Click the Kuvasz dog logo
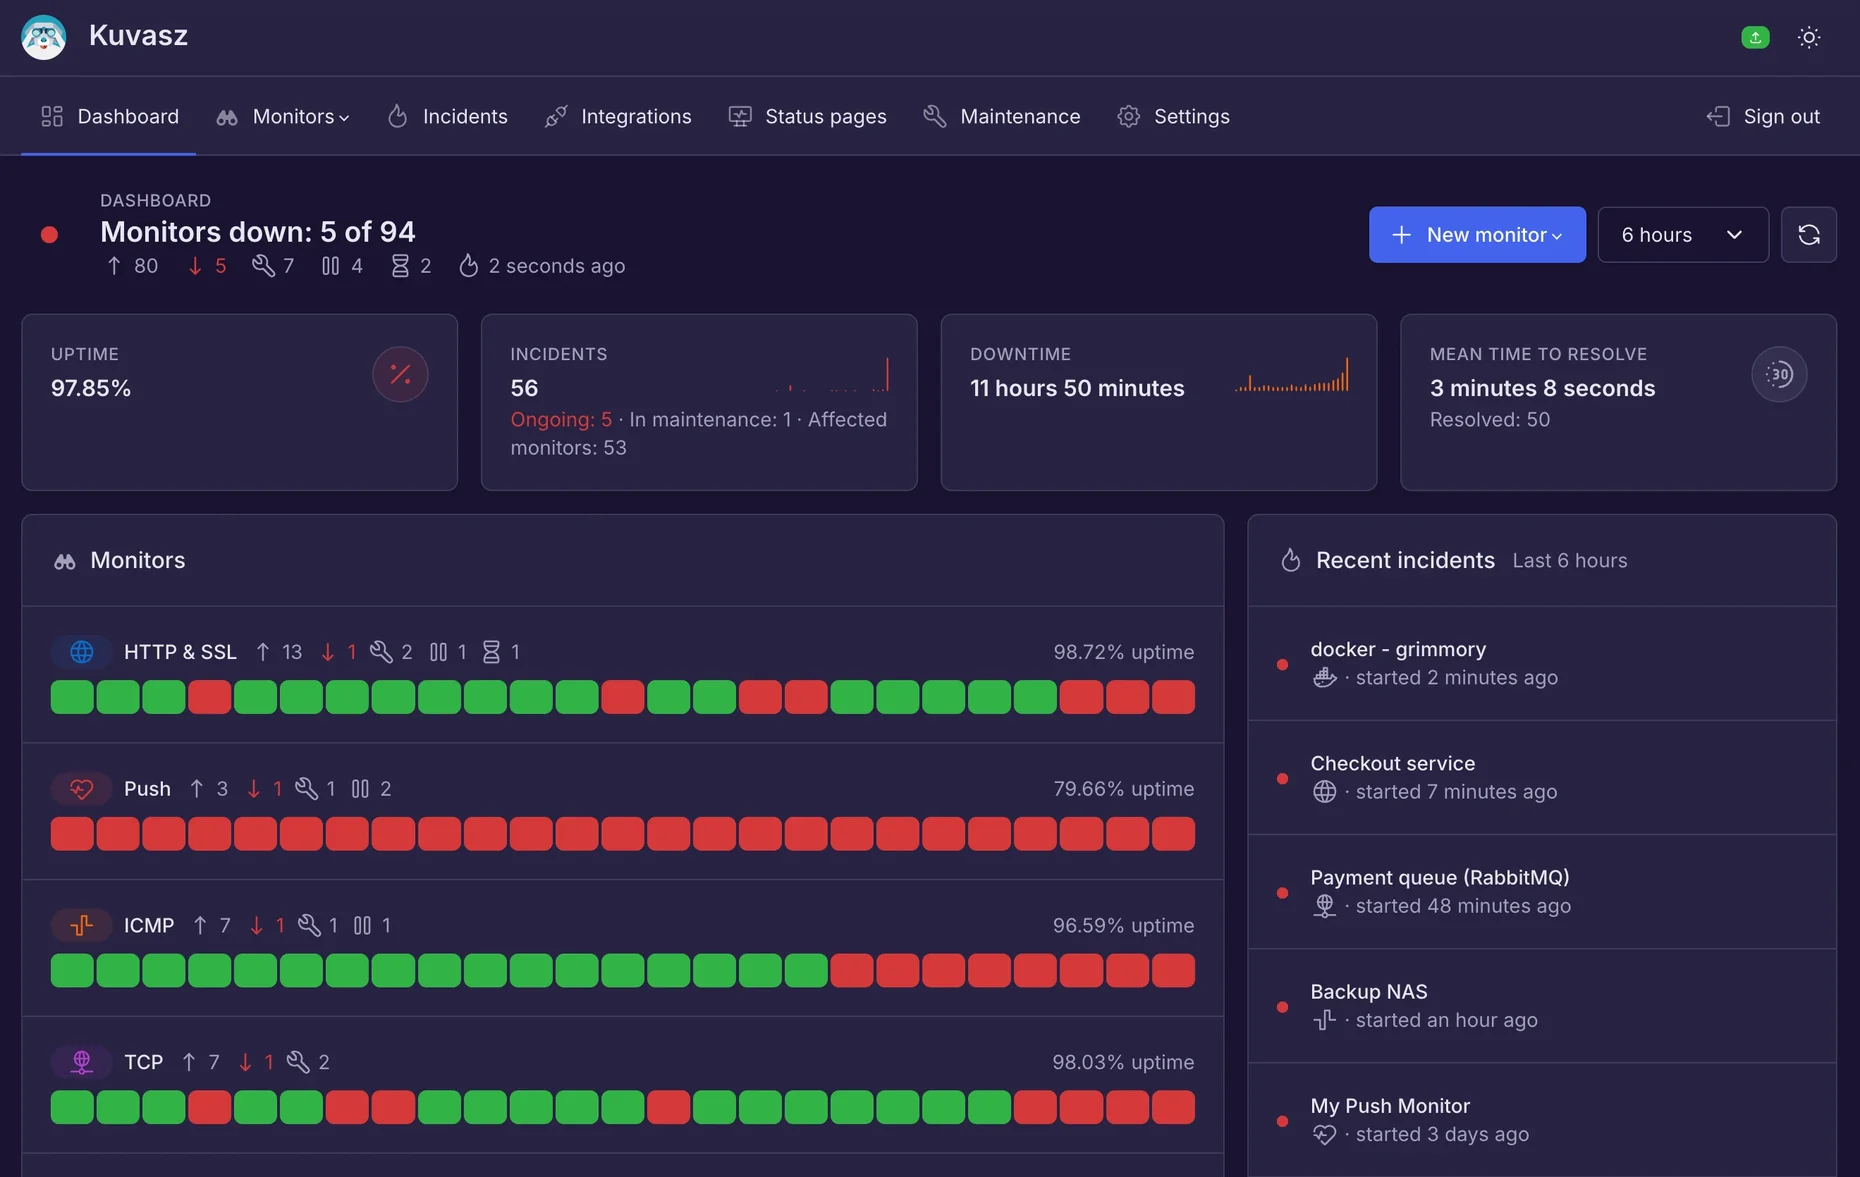The image size is (1860, 1177). (43, 37)
